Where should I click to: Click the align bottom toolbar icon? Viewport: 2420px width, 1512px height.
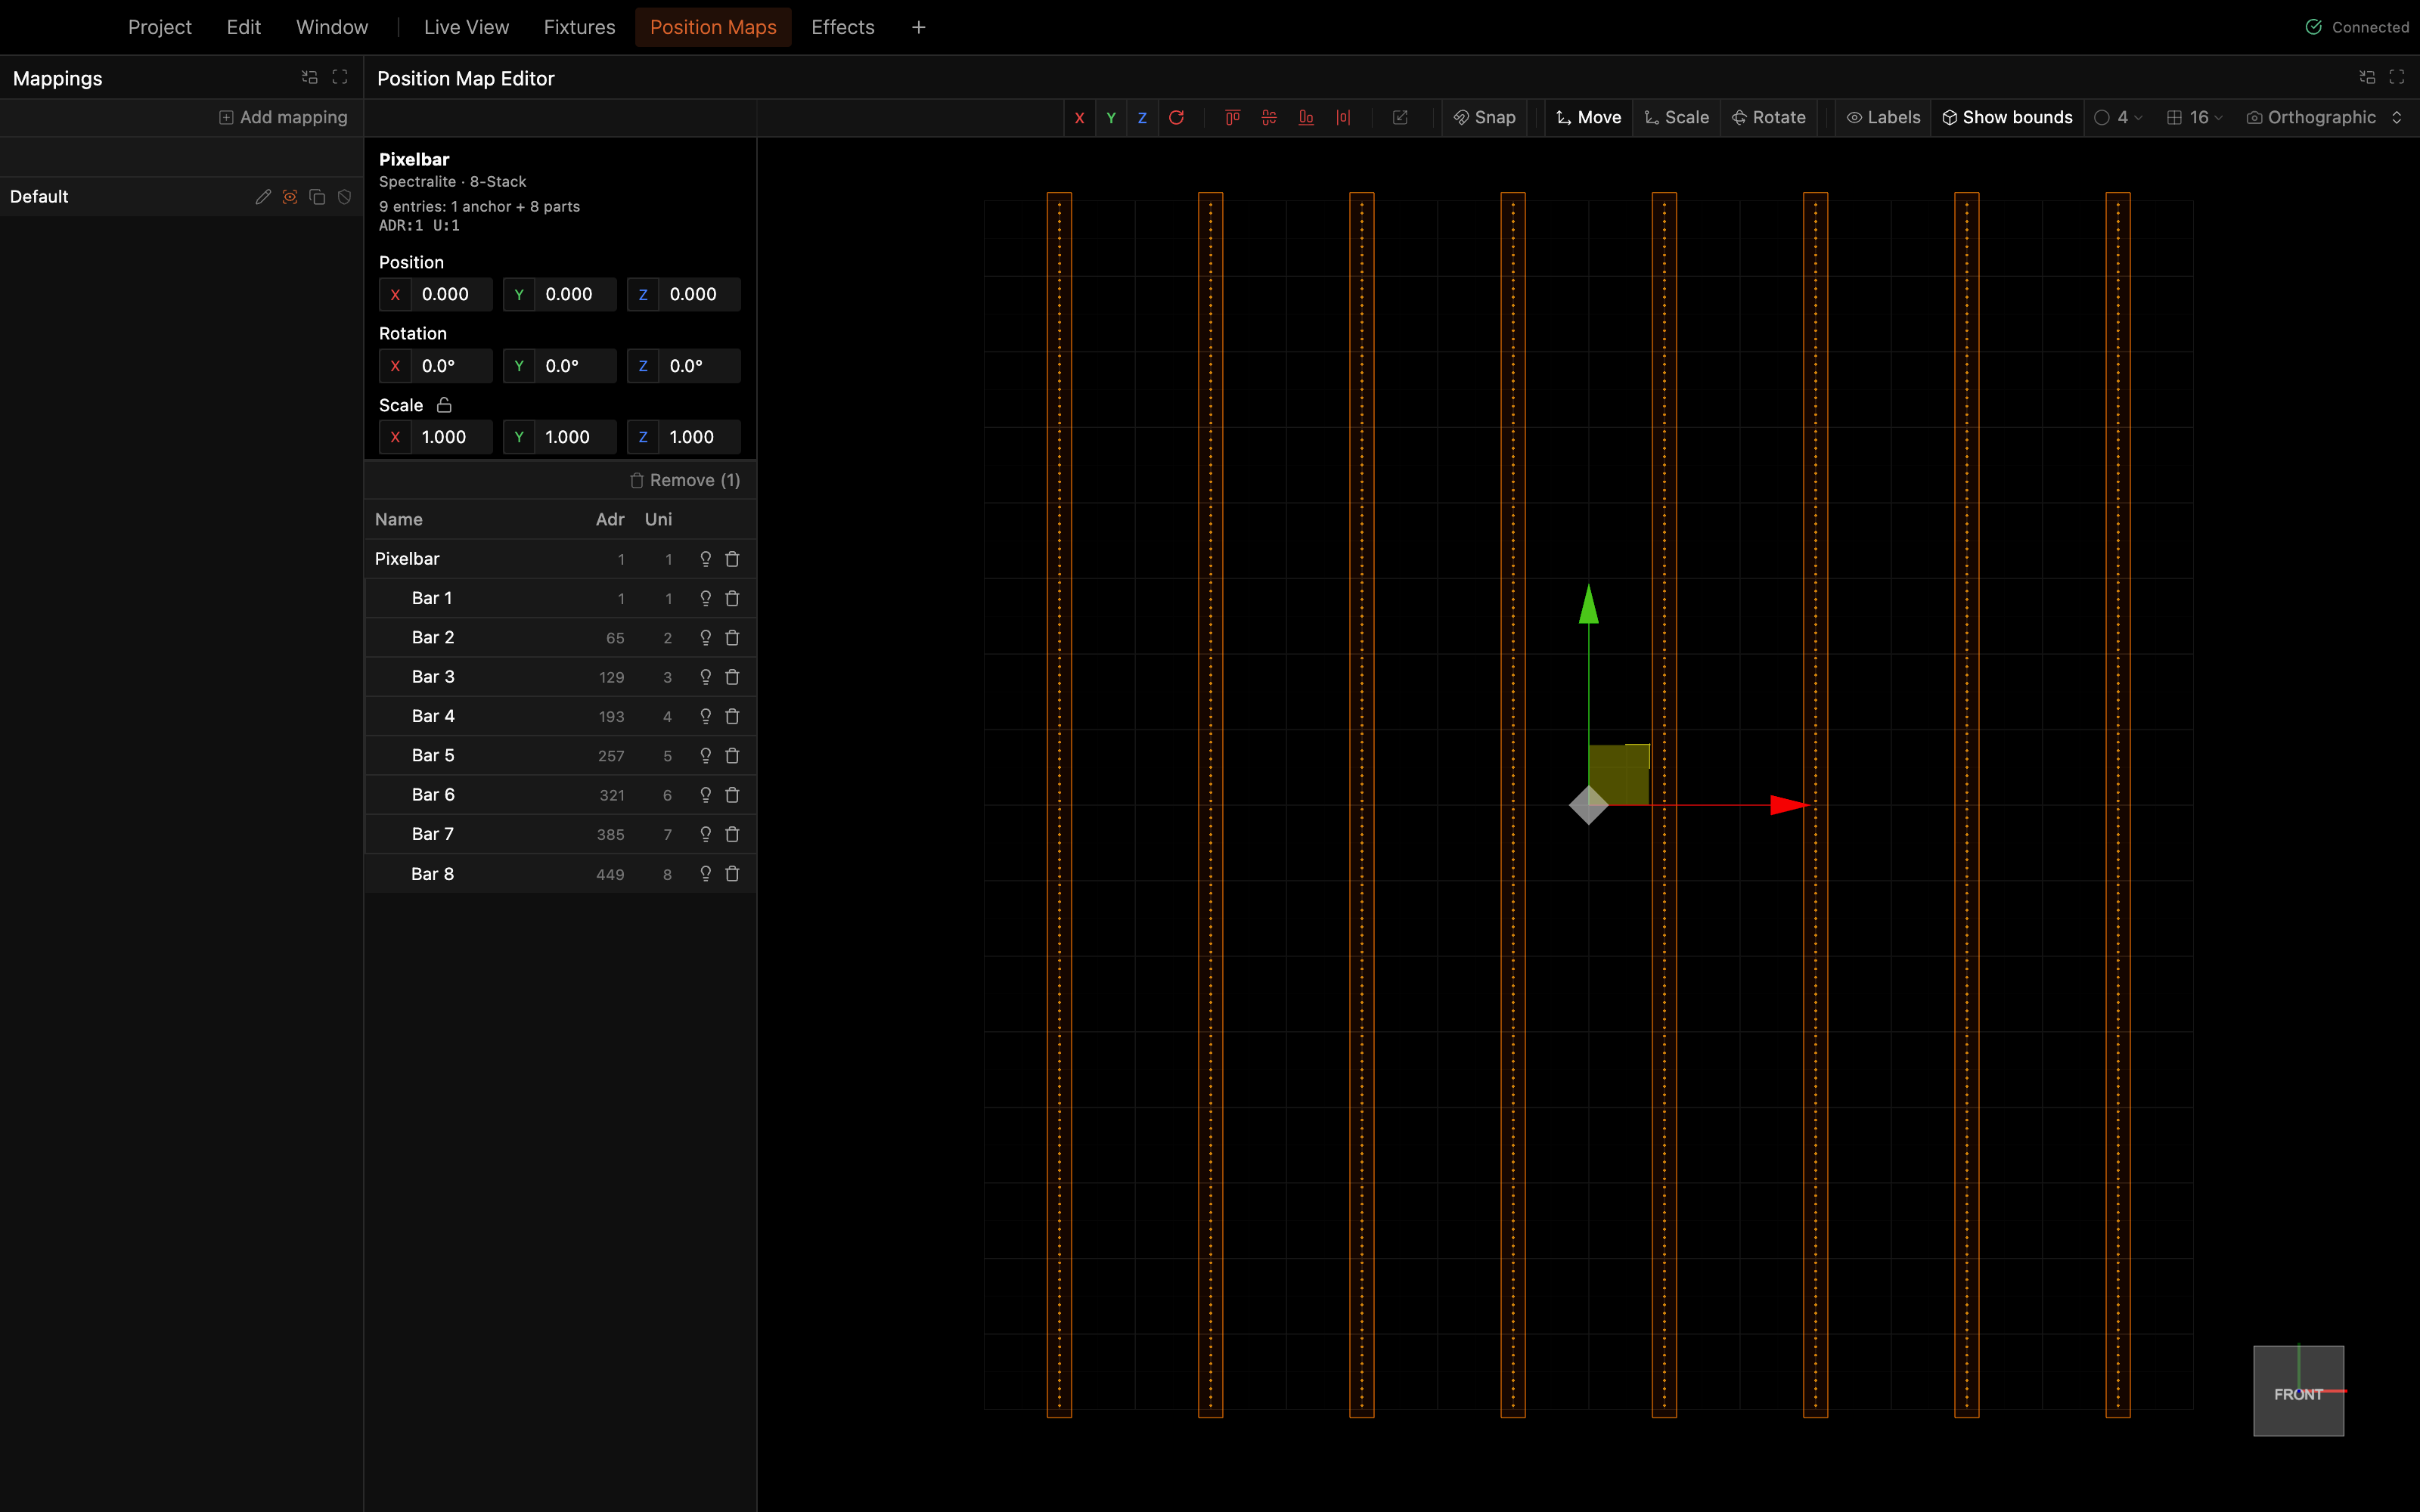[x=1306, y=118]
